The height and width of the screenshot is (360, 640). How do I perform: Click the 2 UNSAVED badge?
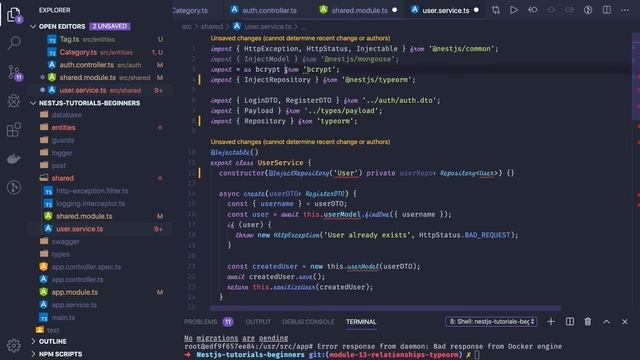109,26
